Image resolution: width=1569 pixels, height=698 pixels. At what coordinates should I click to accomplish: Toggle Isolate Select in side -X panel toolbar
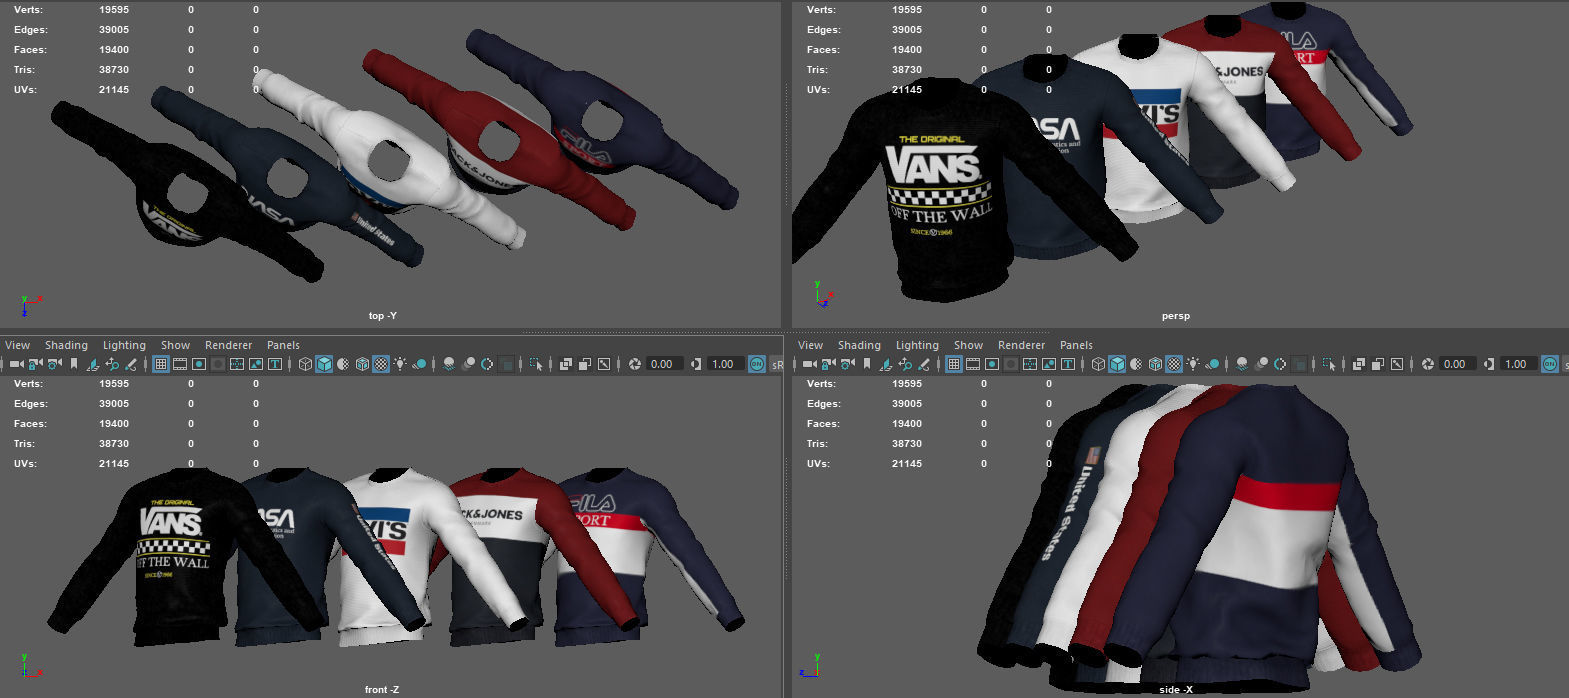[x=1328, y=364]
